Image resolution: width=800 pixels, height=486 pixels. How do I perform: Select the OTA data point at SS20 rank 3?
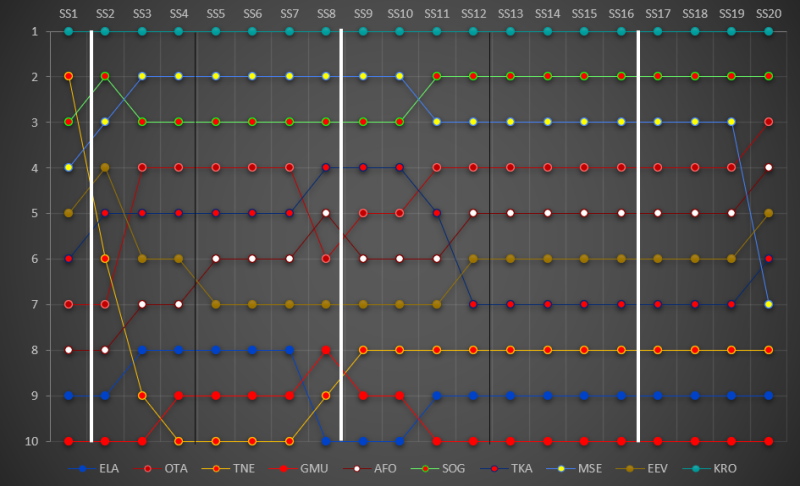click(768, 122)
